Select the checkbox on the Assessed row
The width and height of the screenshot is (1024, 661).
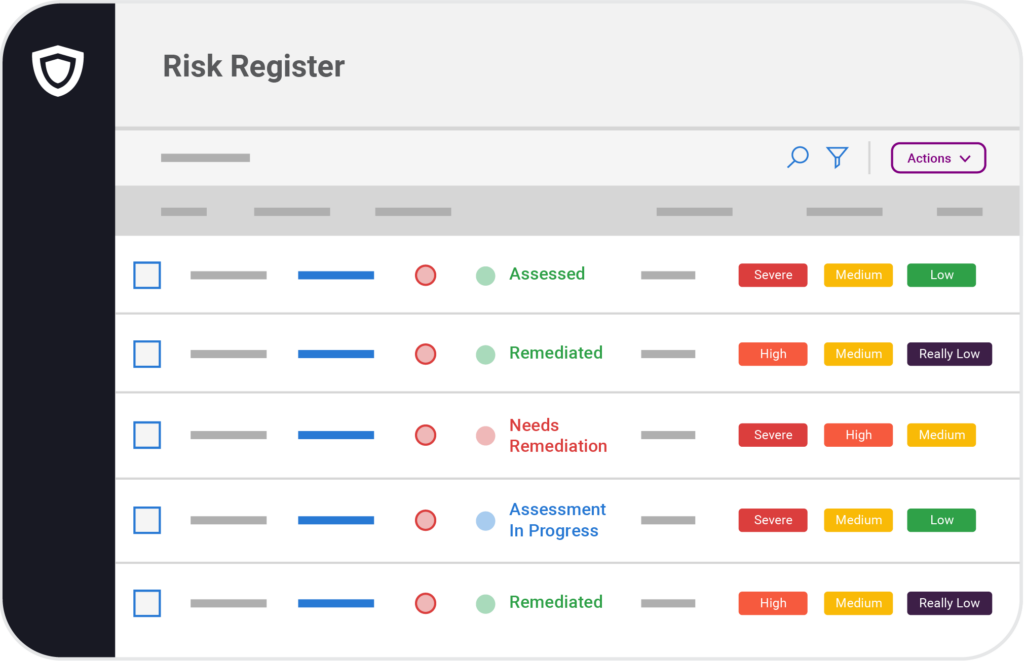click(146, 274)
